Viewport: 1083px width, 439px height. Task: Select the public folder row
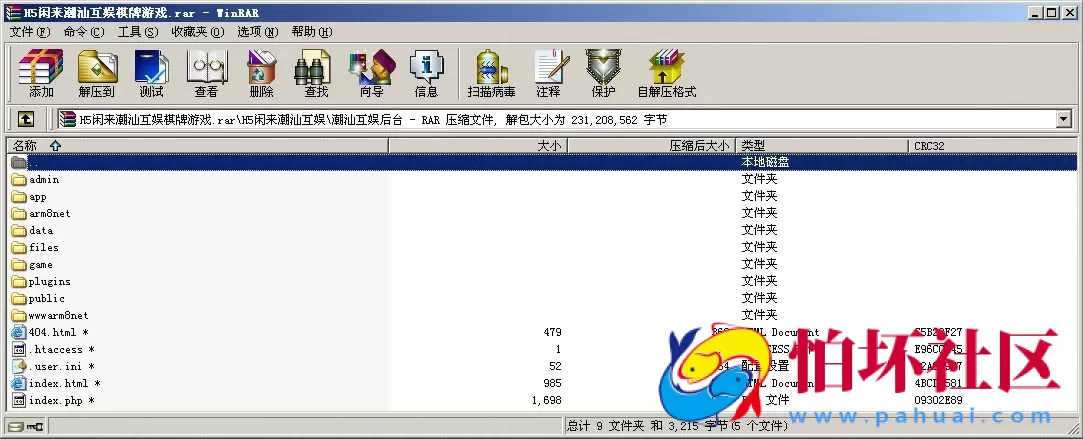tap(542, 298)
